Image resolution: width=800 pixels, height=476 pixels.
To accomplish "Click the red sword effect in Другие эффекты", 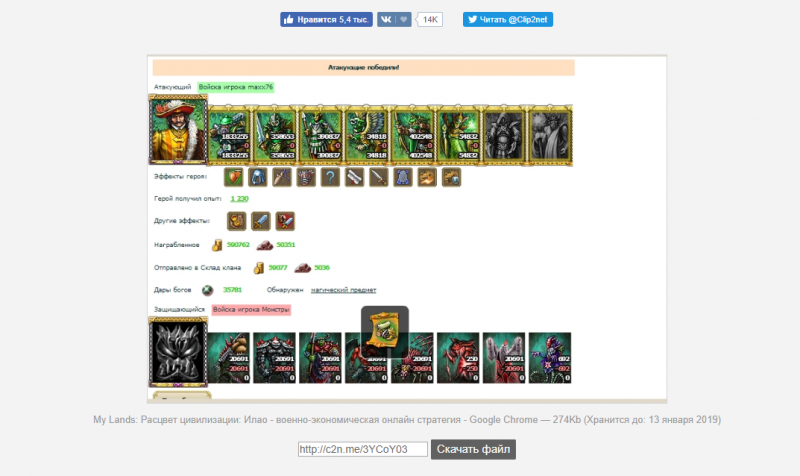I will (x=285, y=221).
